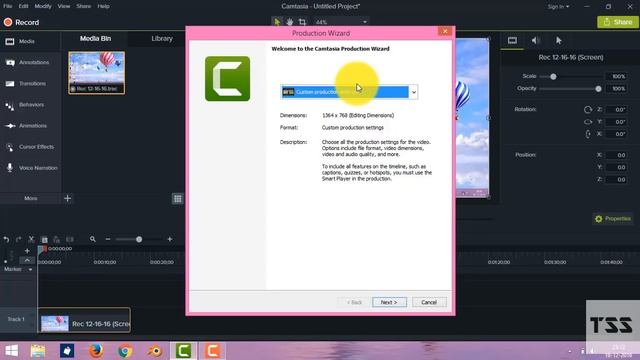The image size is (640, 360).
Task: Add a new track with plus icon
Action: [x=27, y=251]
